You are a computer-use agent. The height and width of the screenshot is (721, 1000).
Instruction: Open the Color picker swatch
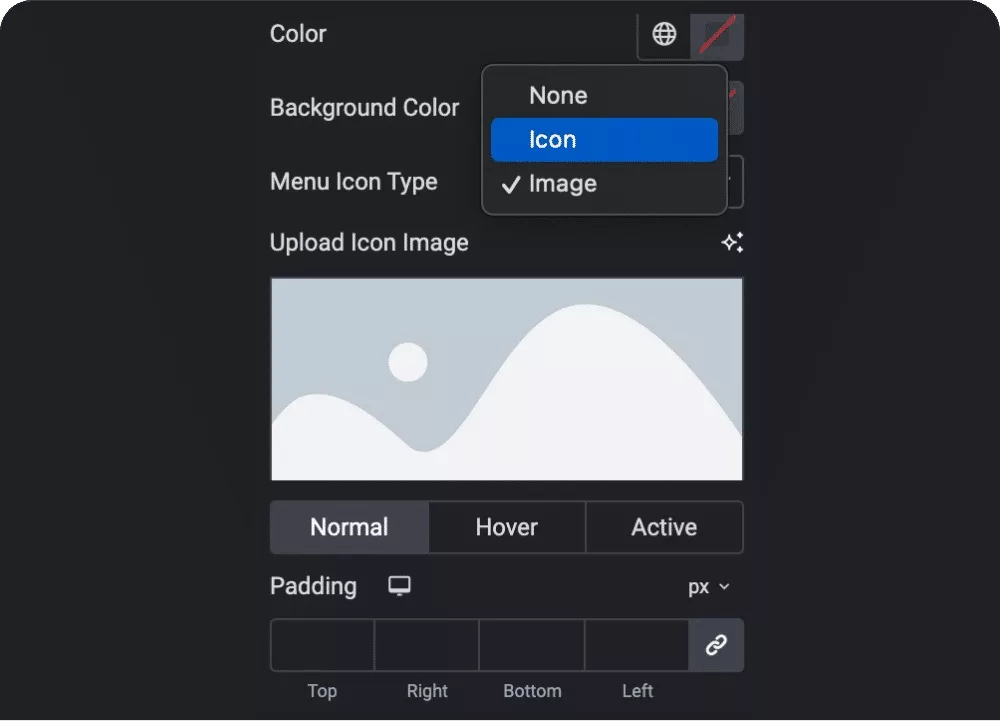717,35
